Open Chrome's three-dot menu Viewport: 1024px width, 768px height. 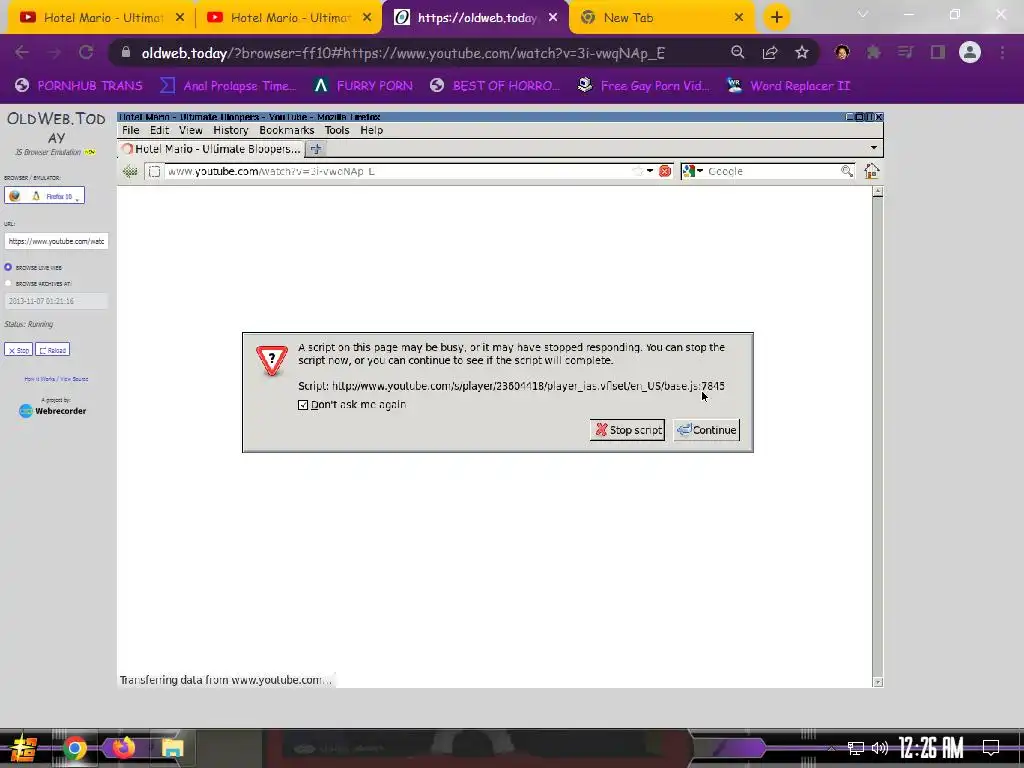pos(1002,52)
